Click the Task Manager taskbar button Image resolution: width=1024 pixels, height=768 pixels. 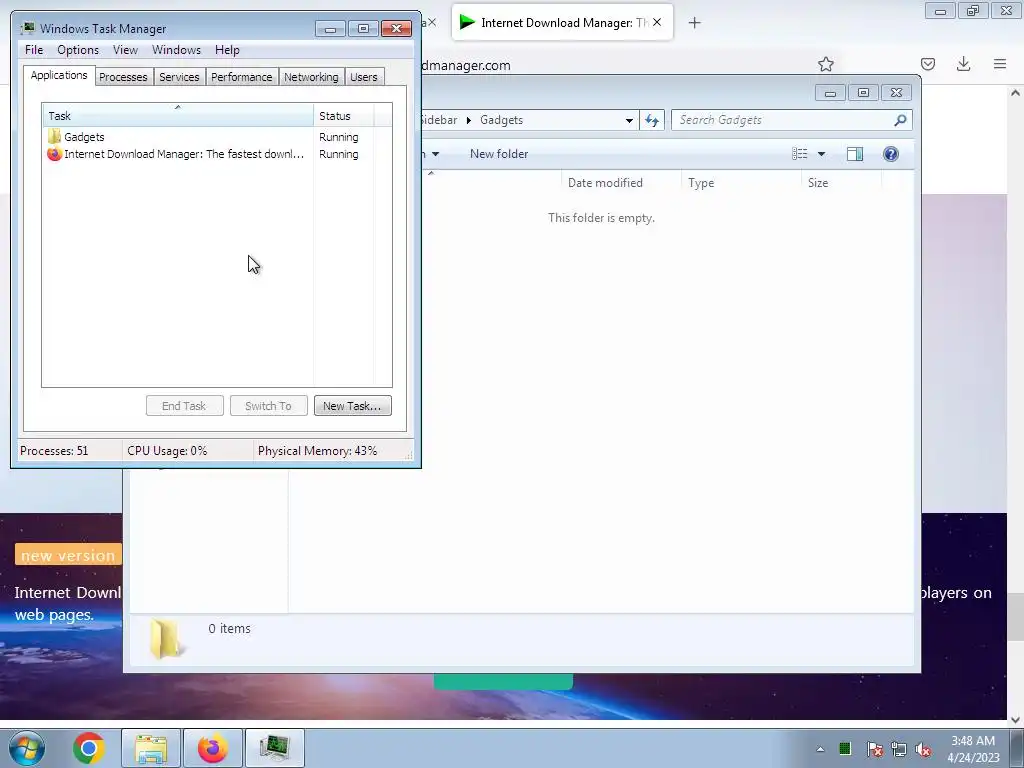point(274,748)
